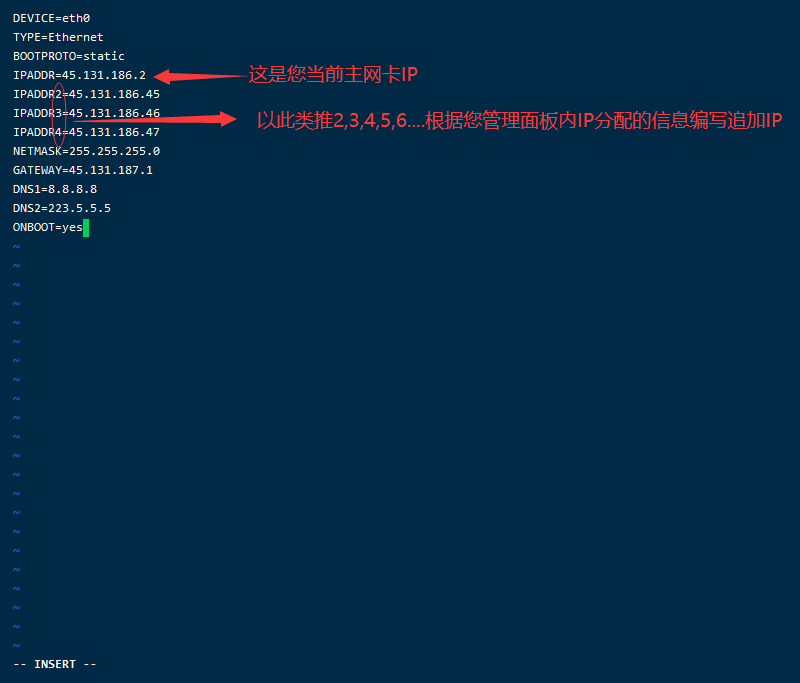Click the red annotation about main NIC IP

tap(333, 75)
